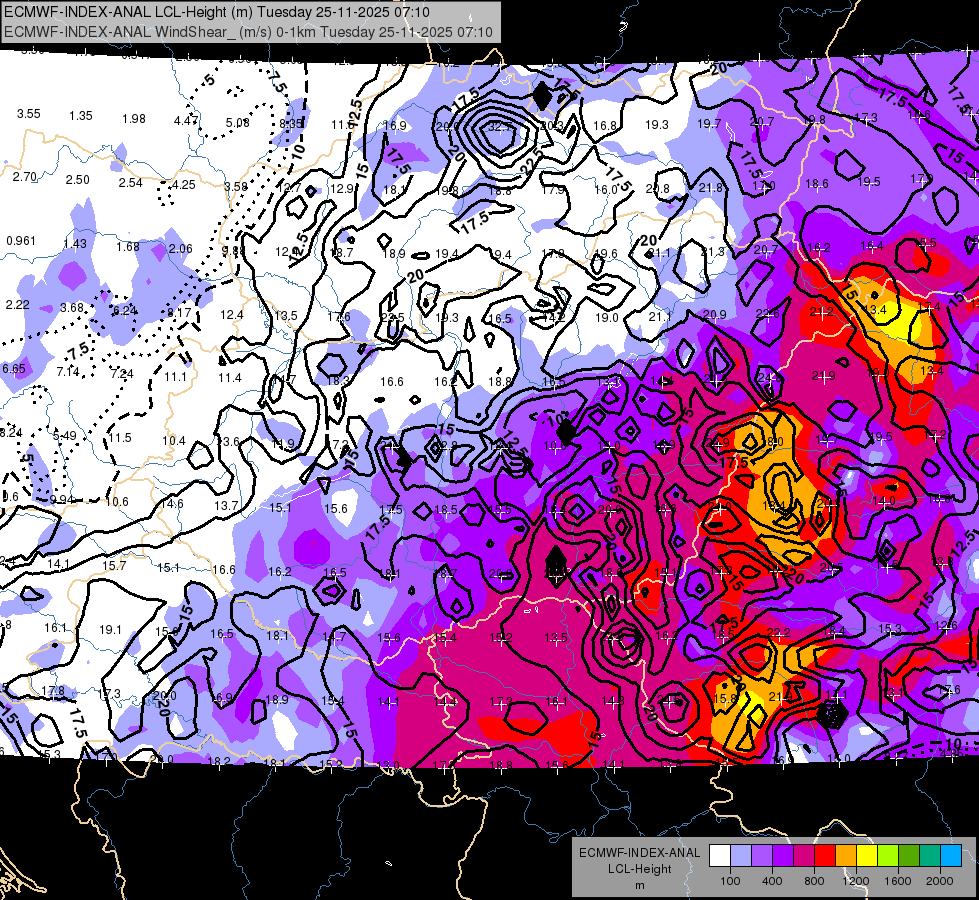Click the 'LCL-Height' legend title
Viewport: 979px width, 900px height.
[x=640, y=869]
